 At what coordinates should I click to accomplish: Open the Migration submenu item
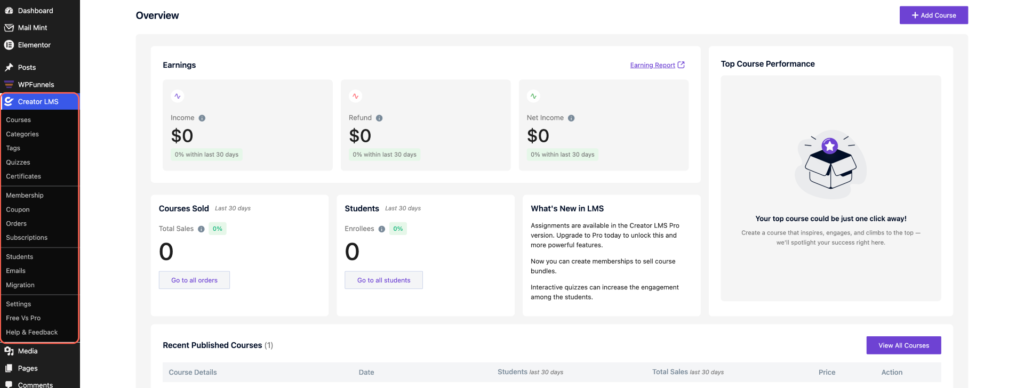[x=20, y=285]
